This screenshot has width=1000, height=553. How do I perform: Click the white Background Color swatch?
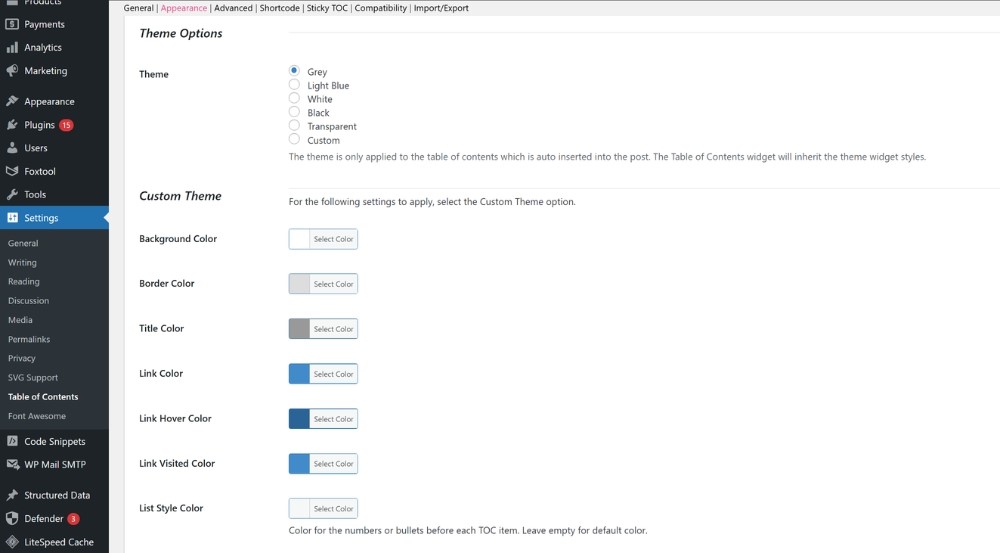pyautogui.click(x=299, y=239)
